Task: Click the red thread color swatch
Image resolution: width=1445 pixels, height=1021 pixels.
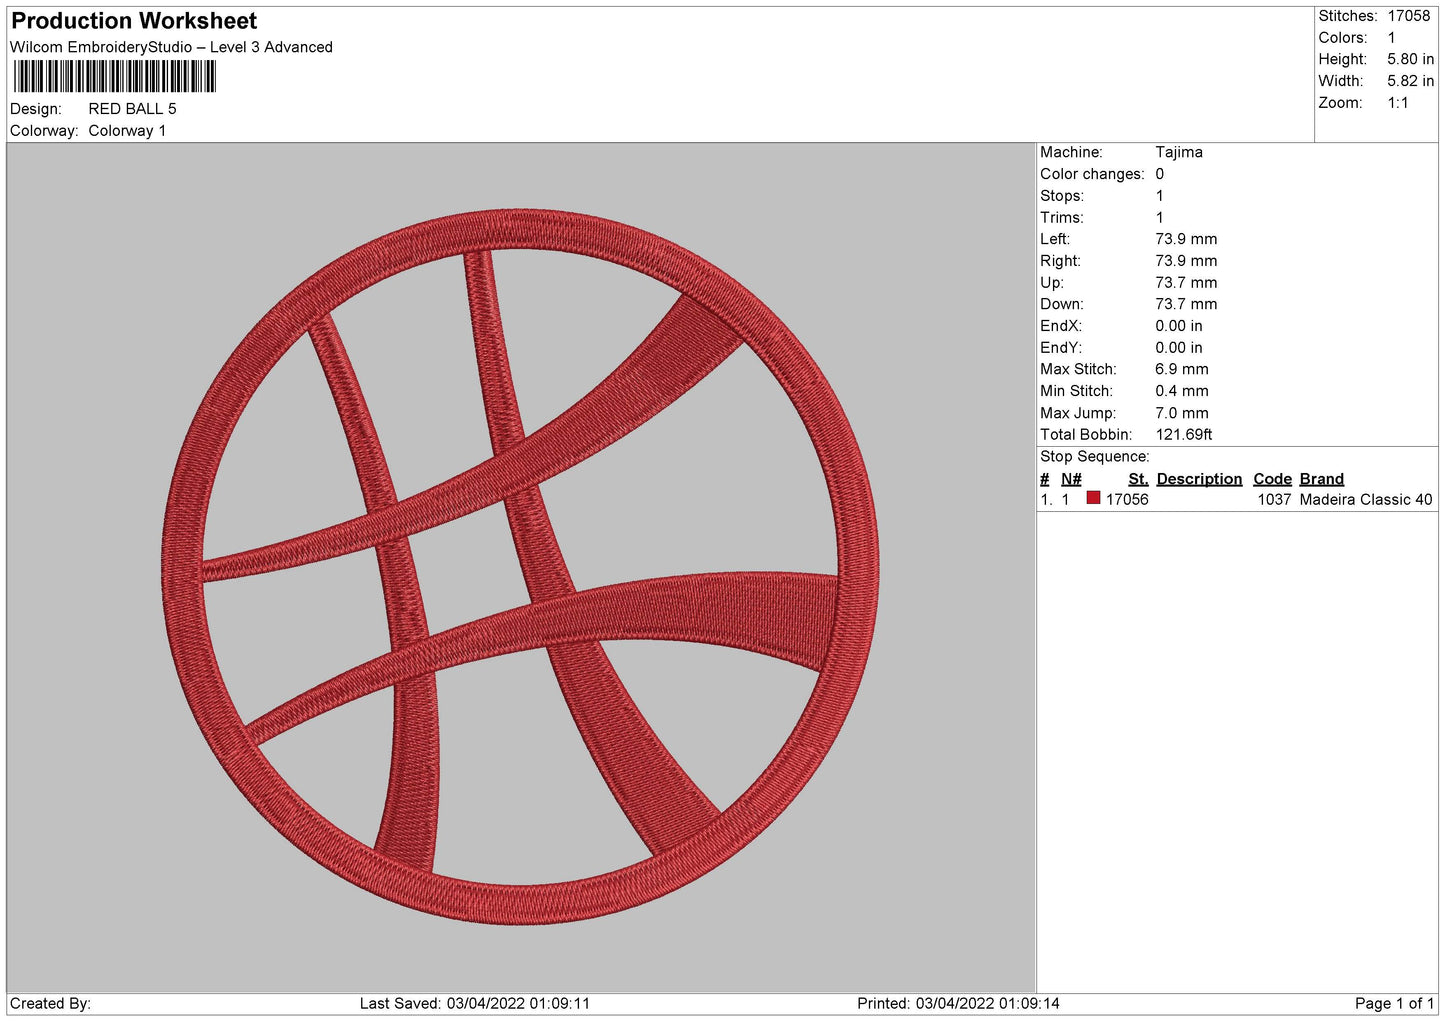Action: (x=1093, y=498)
